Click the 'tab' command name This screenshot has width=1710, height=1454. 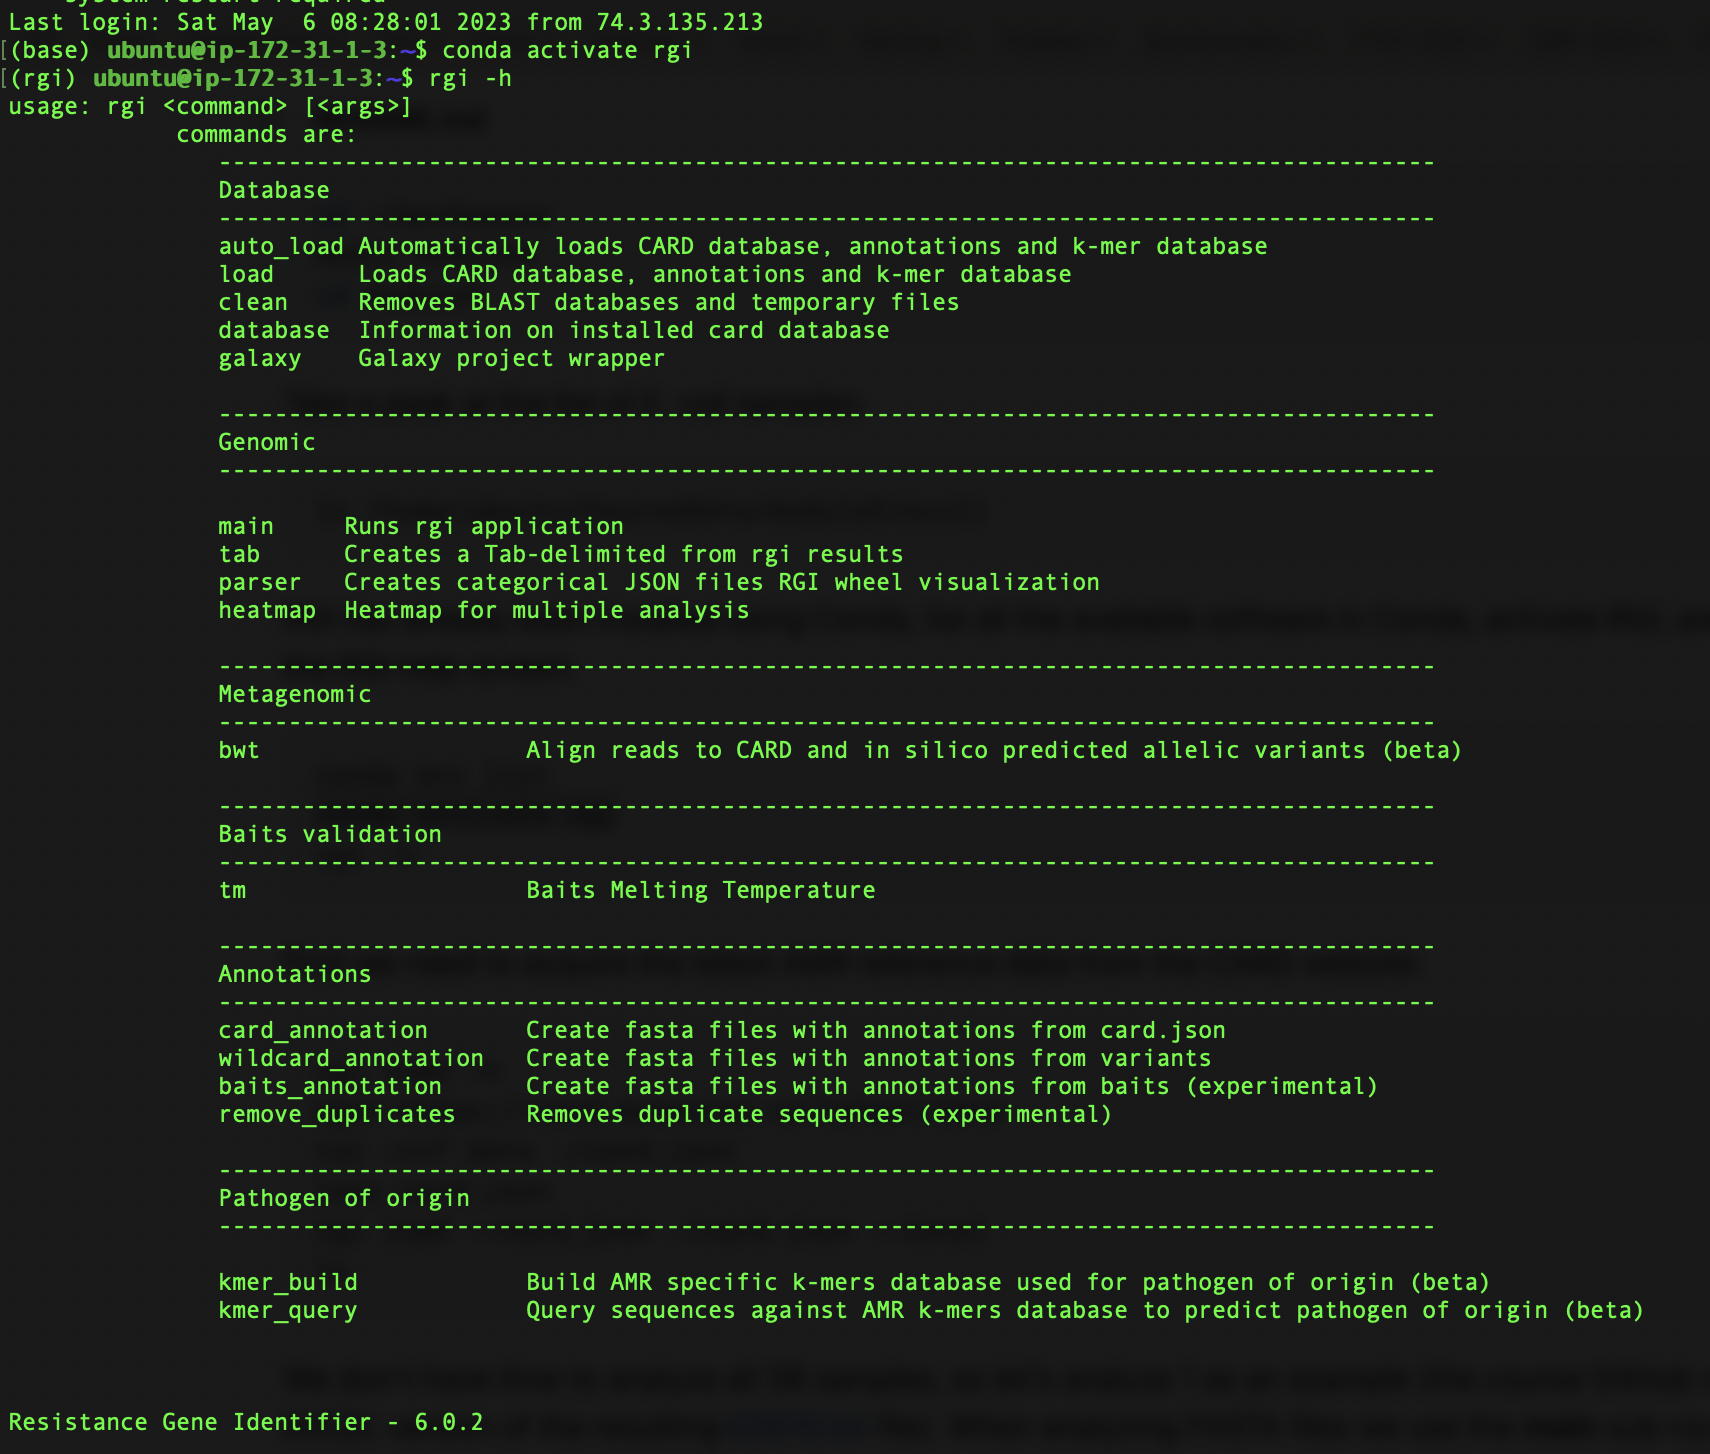(239, 554)
